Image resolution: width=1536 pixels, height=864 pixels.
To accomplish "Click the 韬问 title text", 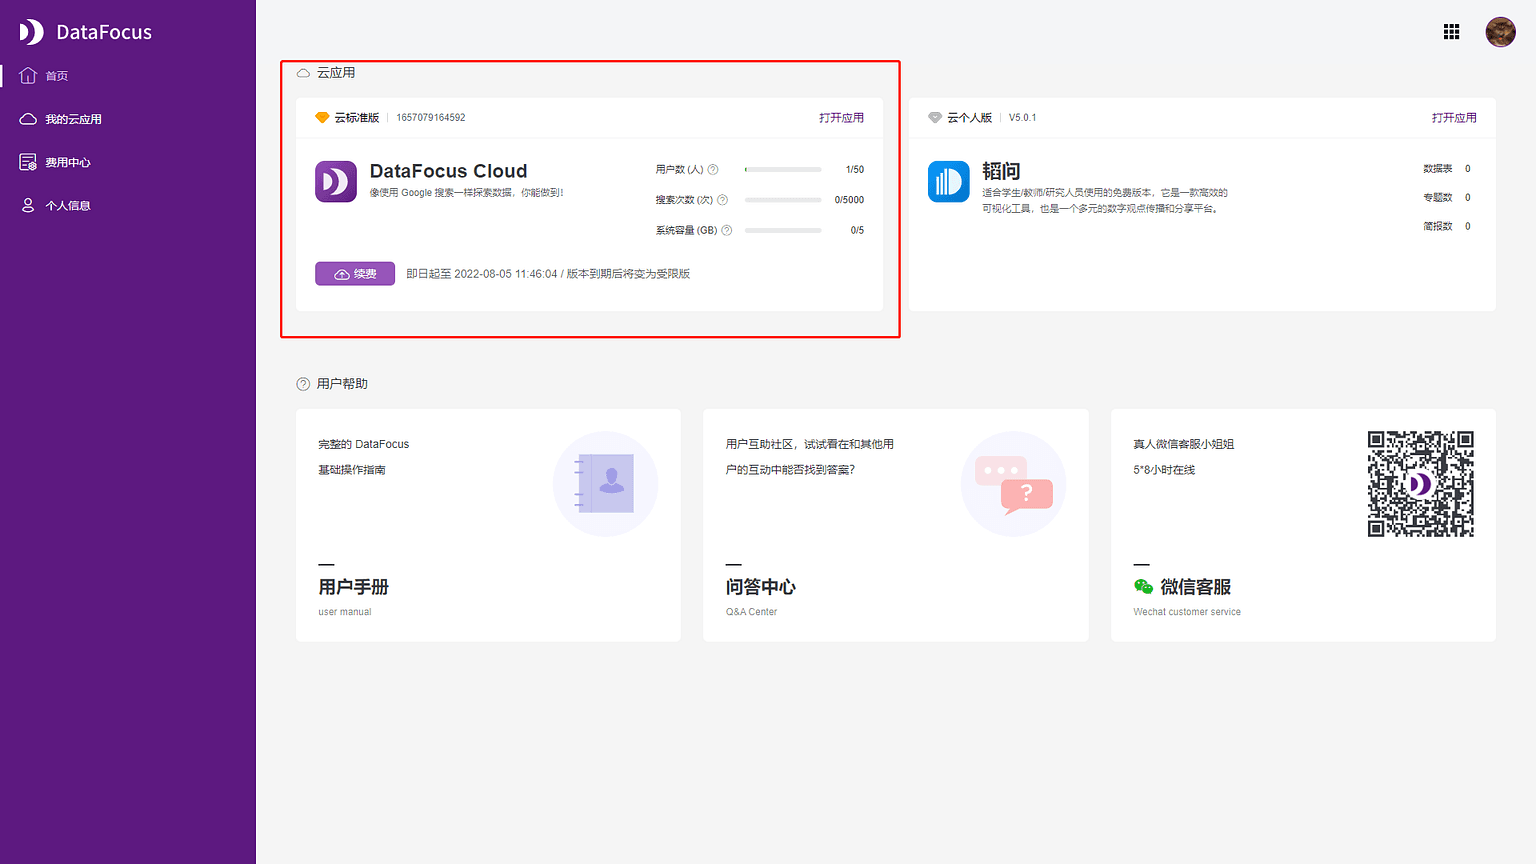I will click(x=1001, y=171).
